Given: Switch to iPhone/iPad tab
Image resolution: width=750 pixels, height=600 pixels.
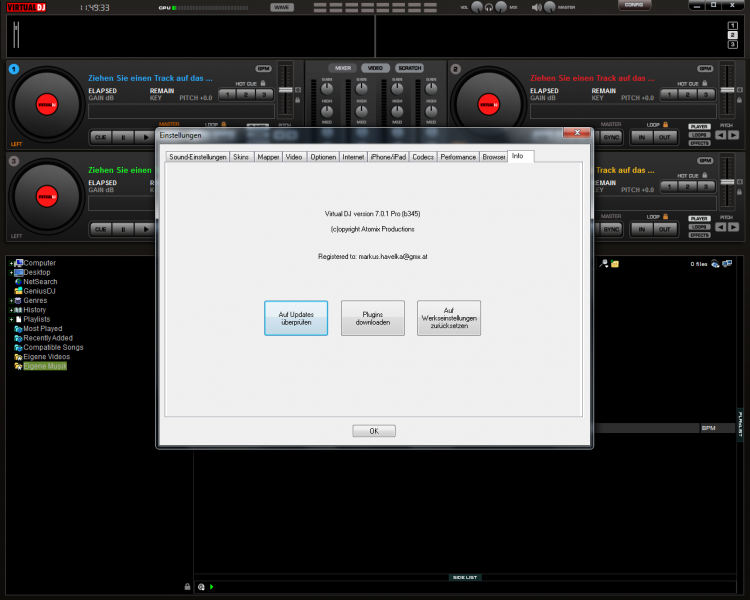Looking at the screenshot, I should 388,157.
